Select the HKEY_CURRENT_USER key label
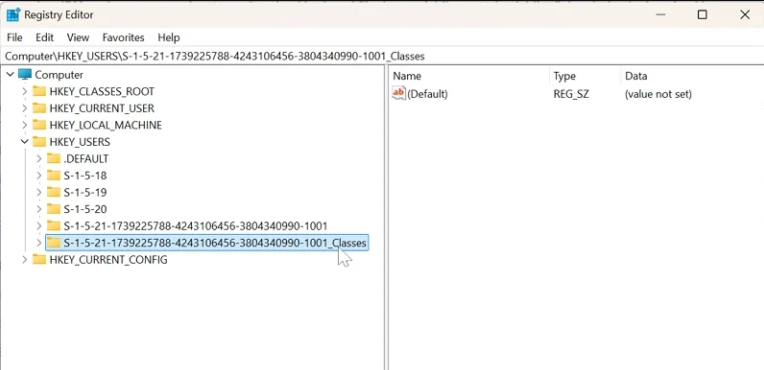 (102, 108)
